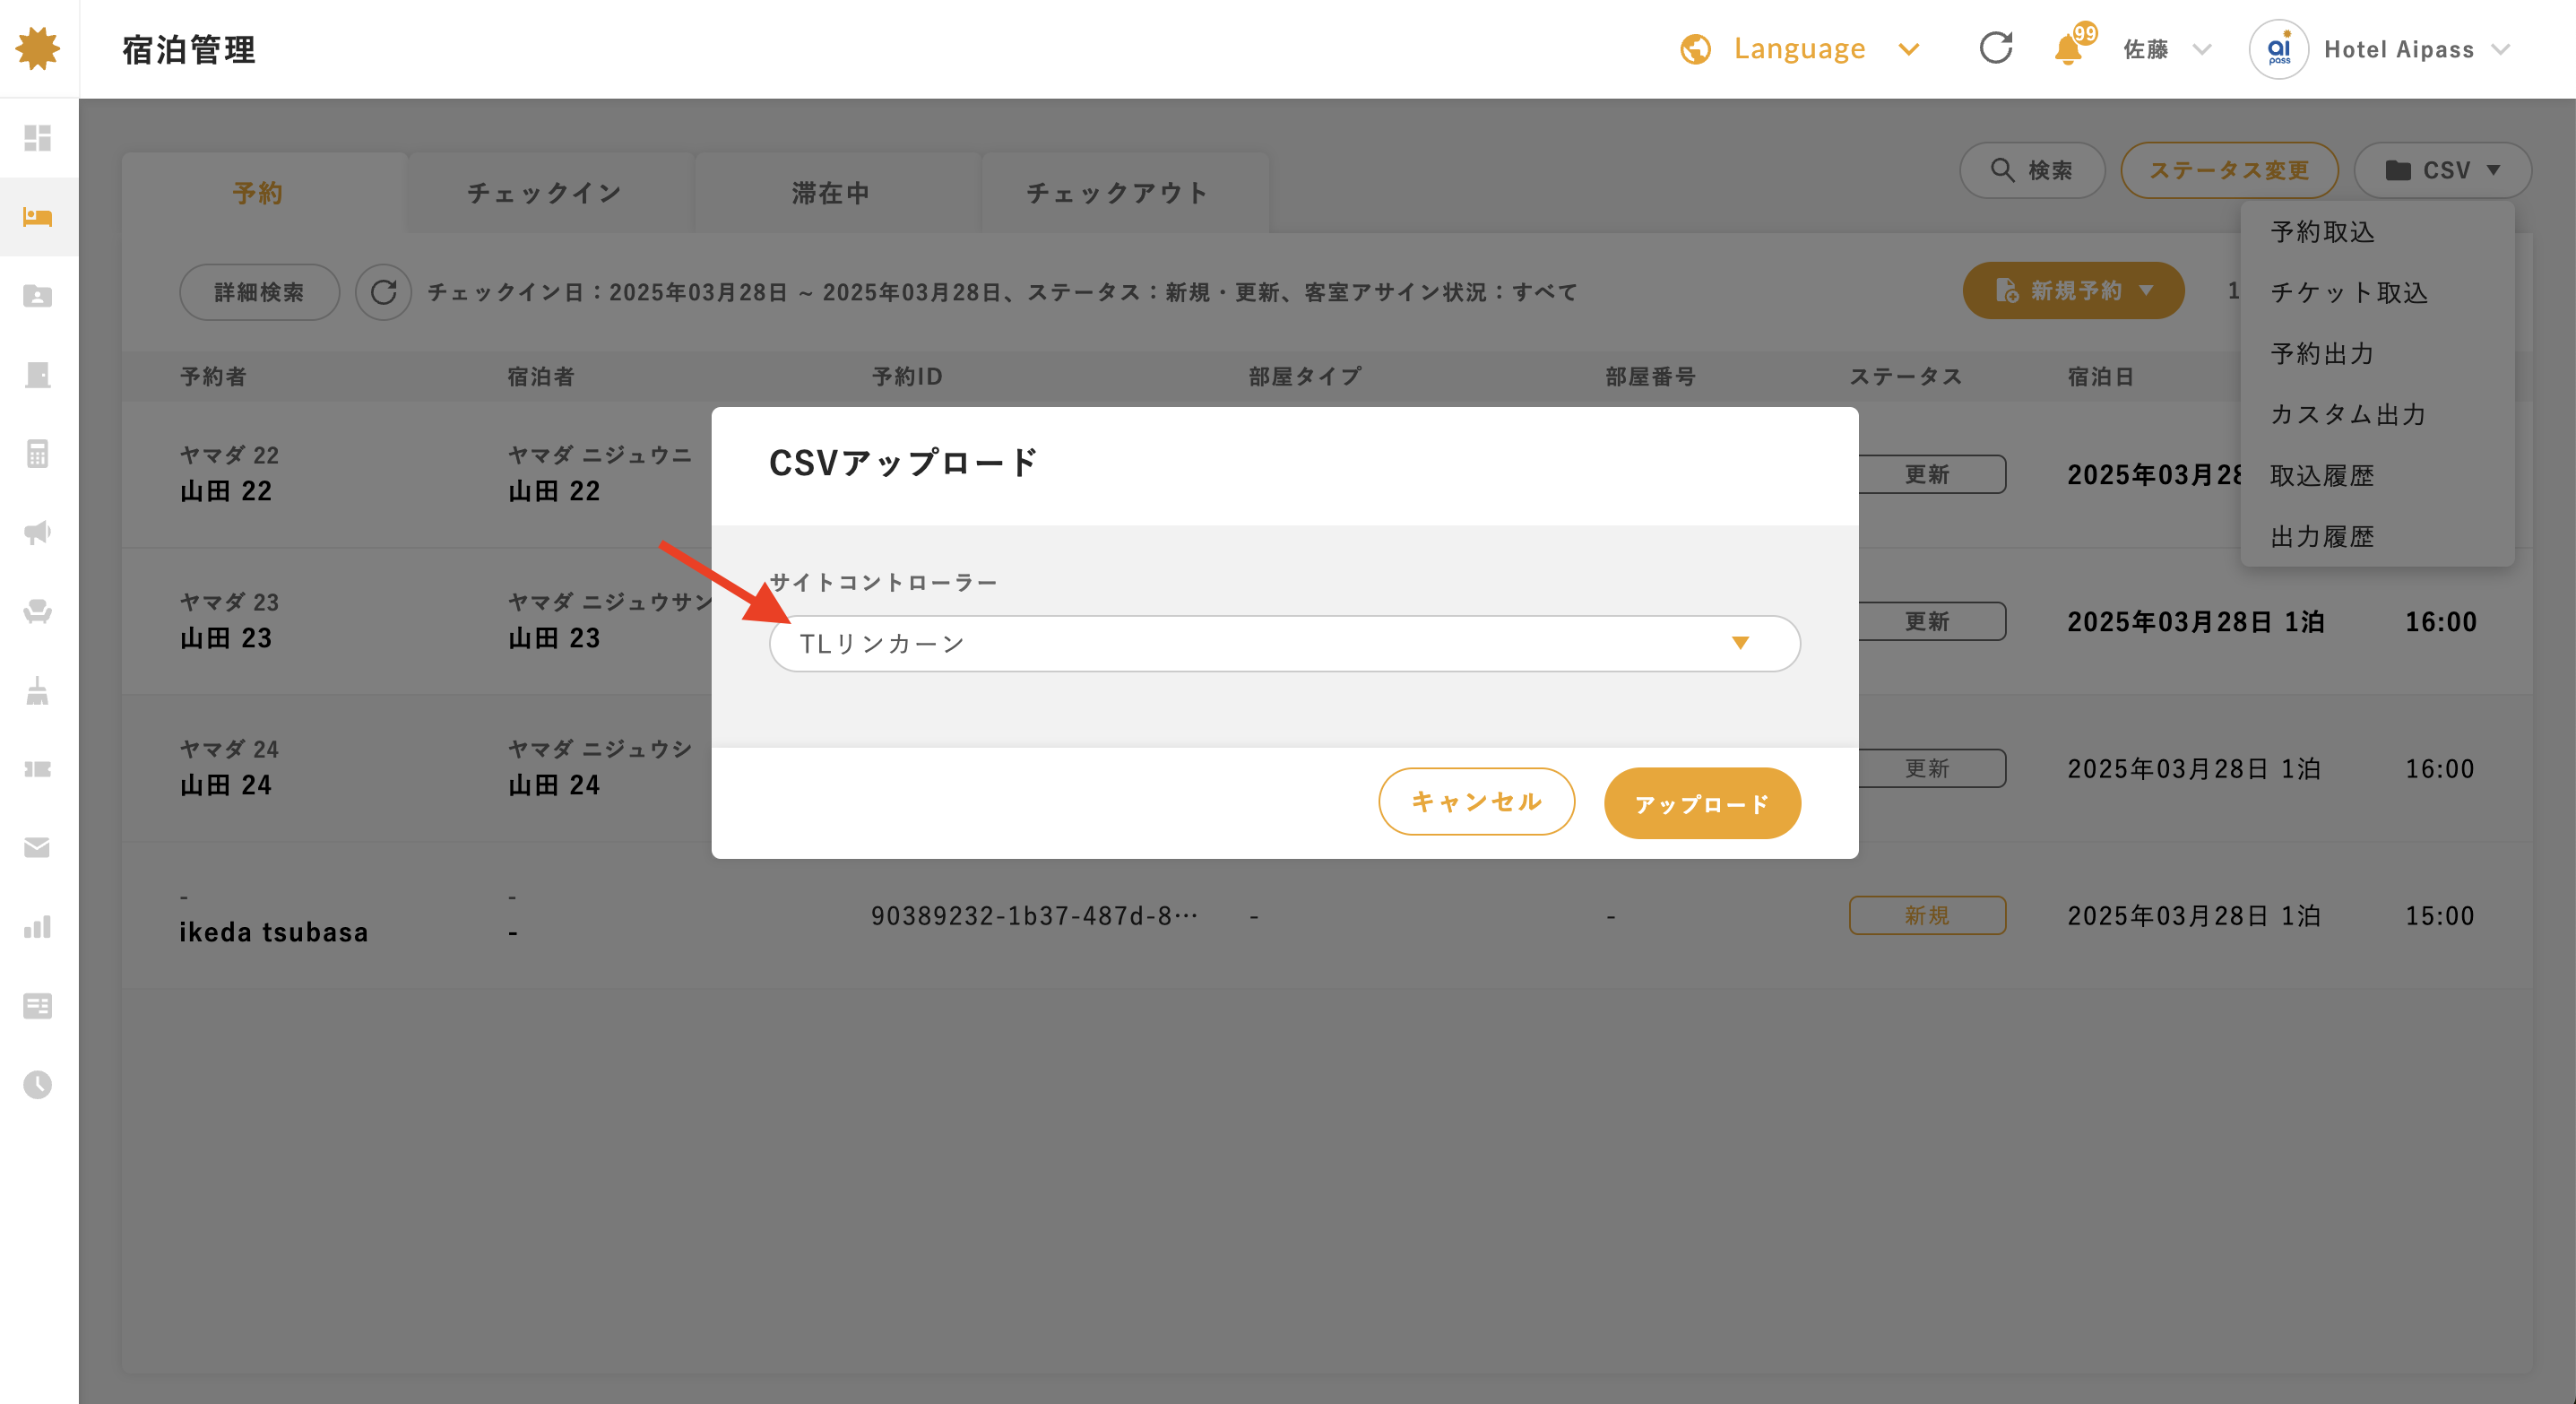Select 取込履歴 from the CSV menu
2576x1404 pixels.
click(2377, 476)
